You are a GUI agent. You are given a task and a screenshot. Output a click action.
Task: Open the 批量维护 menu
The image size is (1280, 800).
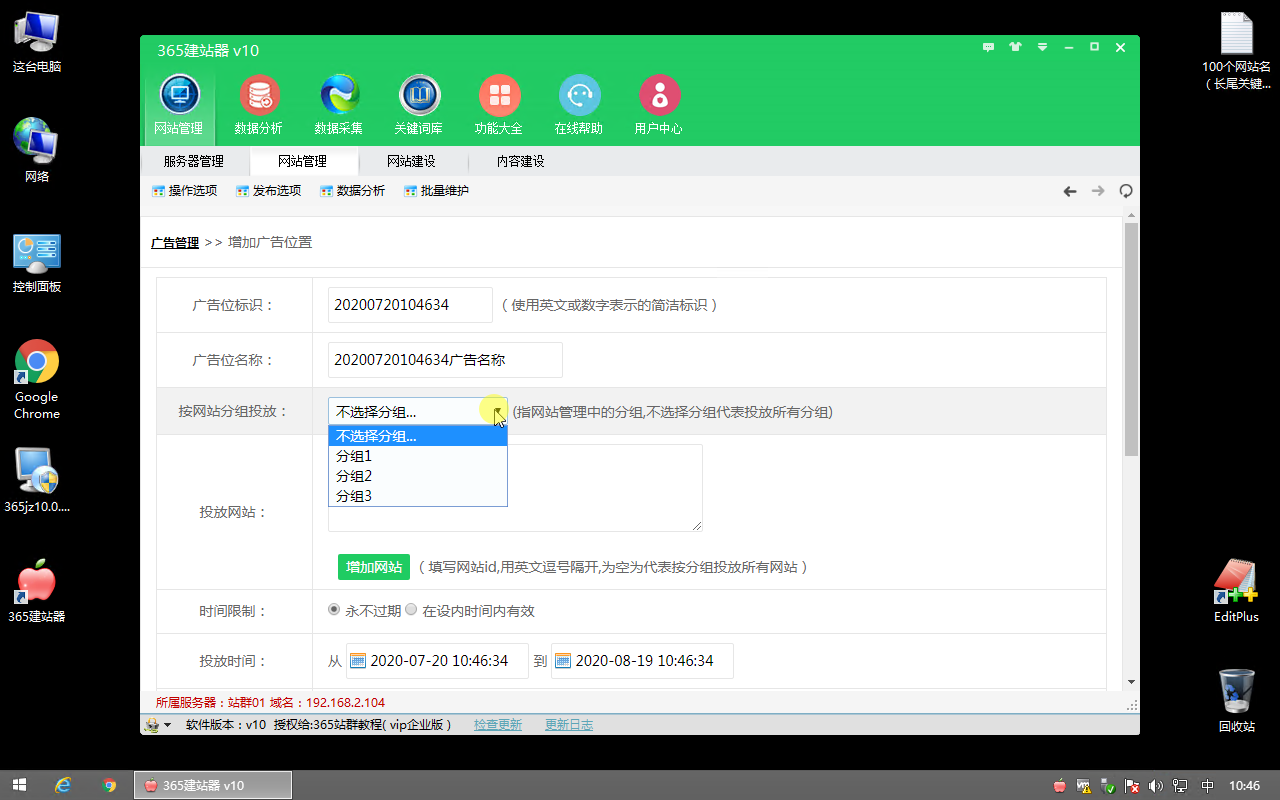[436, 191]
